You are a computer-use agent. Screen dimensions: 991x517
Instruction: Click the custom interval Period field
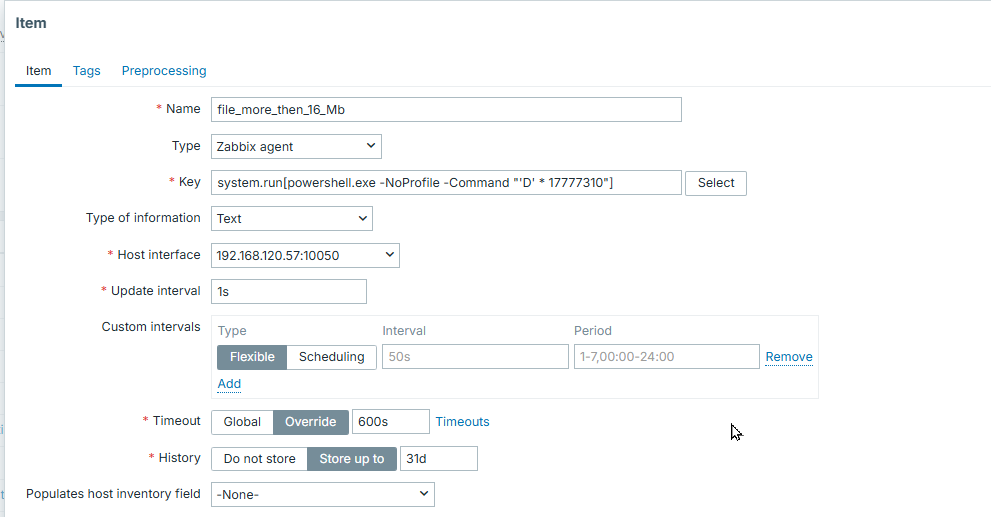pos(666,357)
